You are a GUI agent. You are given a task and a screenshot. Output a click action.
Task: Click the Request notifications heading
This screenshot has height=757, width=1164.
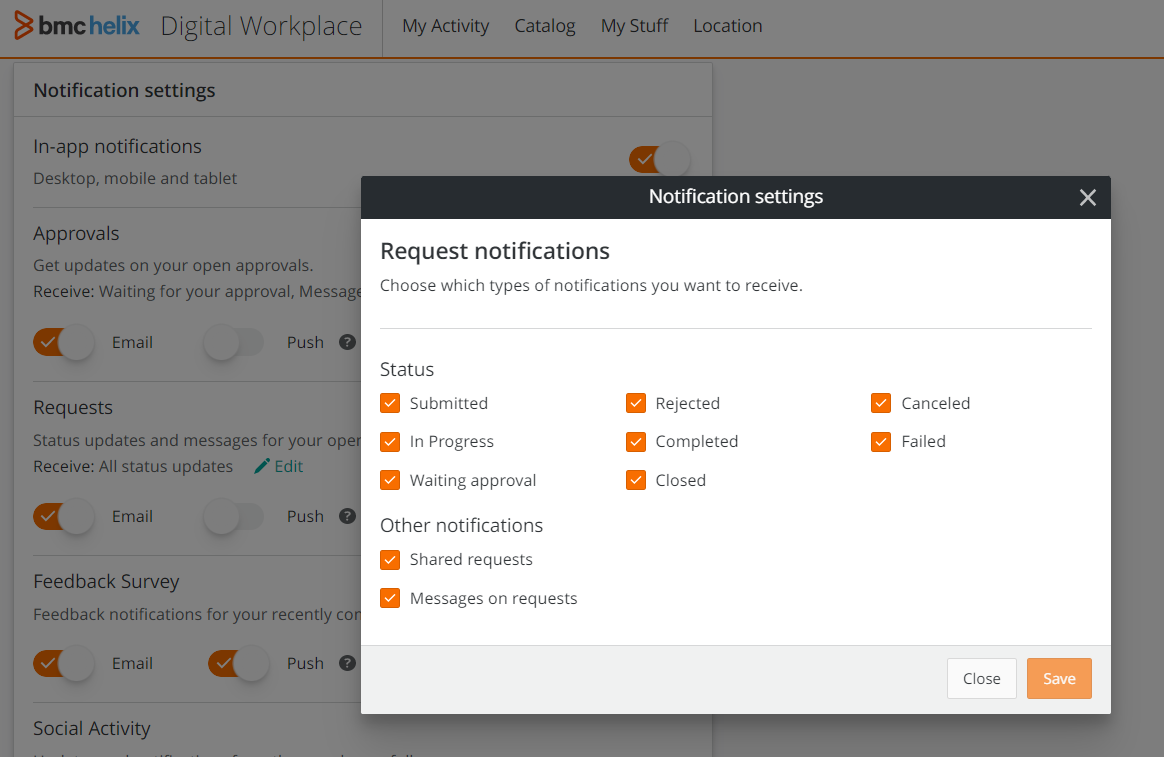pyautogui.click(x=494, y=251)
